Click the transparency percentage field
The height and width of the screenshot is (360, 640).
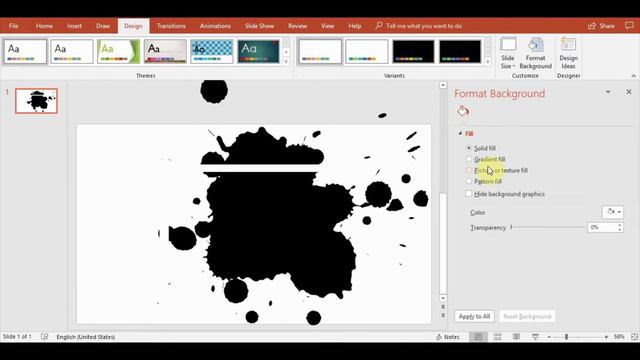(602, 227)
